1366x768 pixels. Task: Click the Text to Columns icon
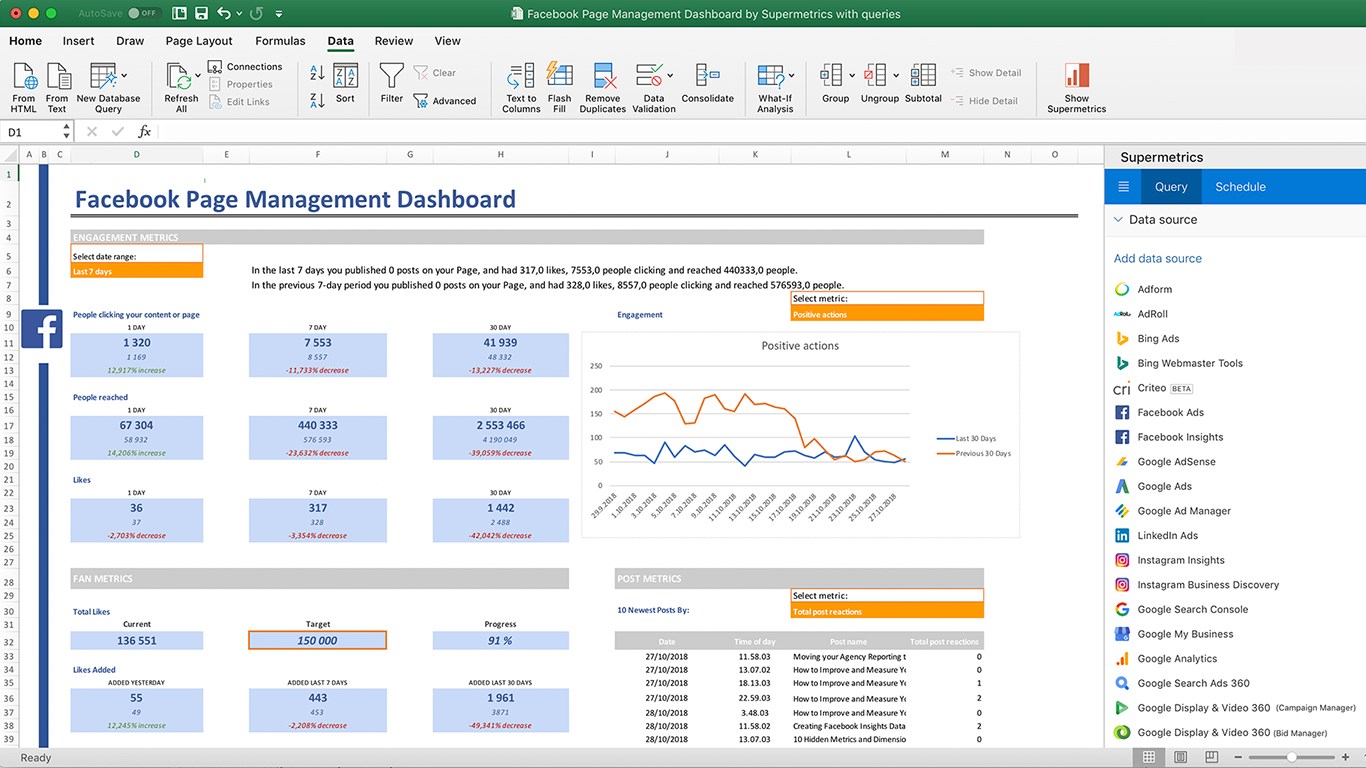click(x=520, y=78)
